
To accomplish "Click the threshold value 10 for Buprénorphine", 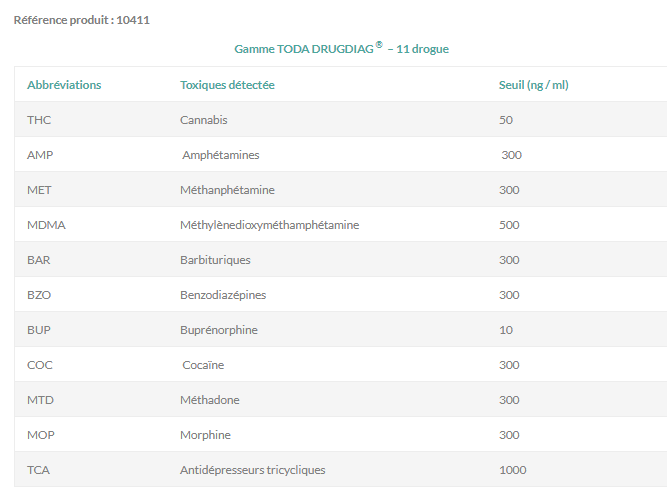I will point(505,330).
